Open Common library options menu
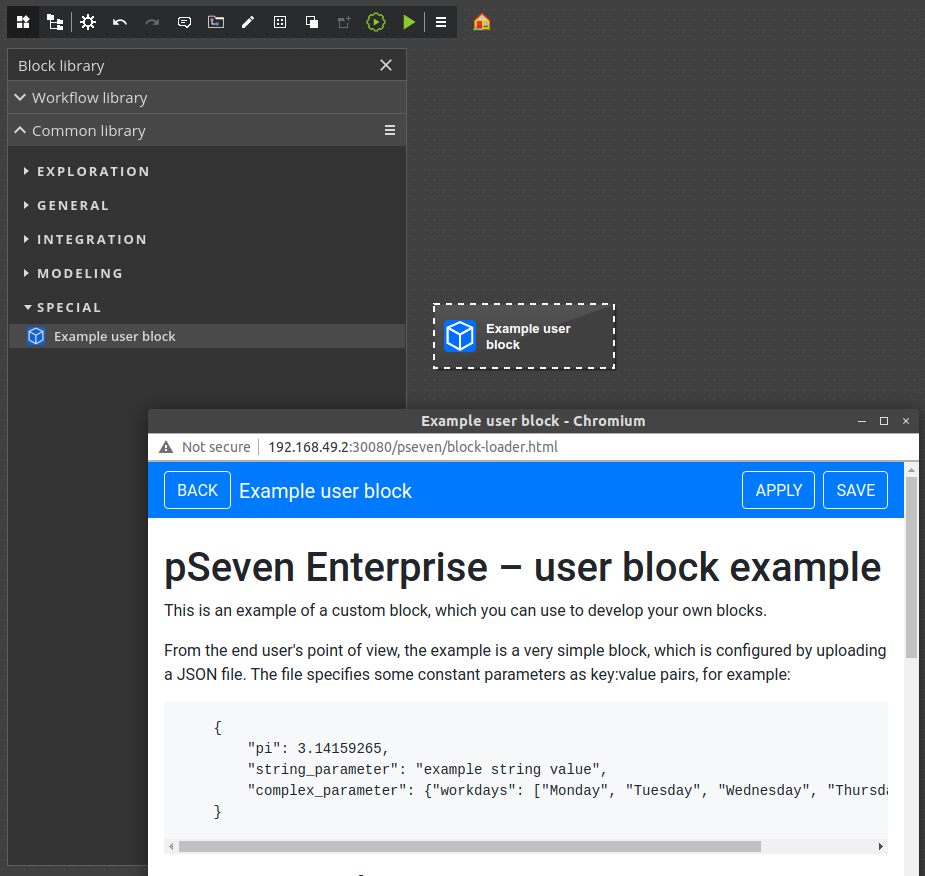The width and height of the screenshot is (925, 876). tap(390, 130)
